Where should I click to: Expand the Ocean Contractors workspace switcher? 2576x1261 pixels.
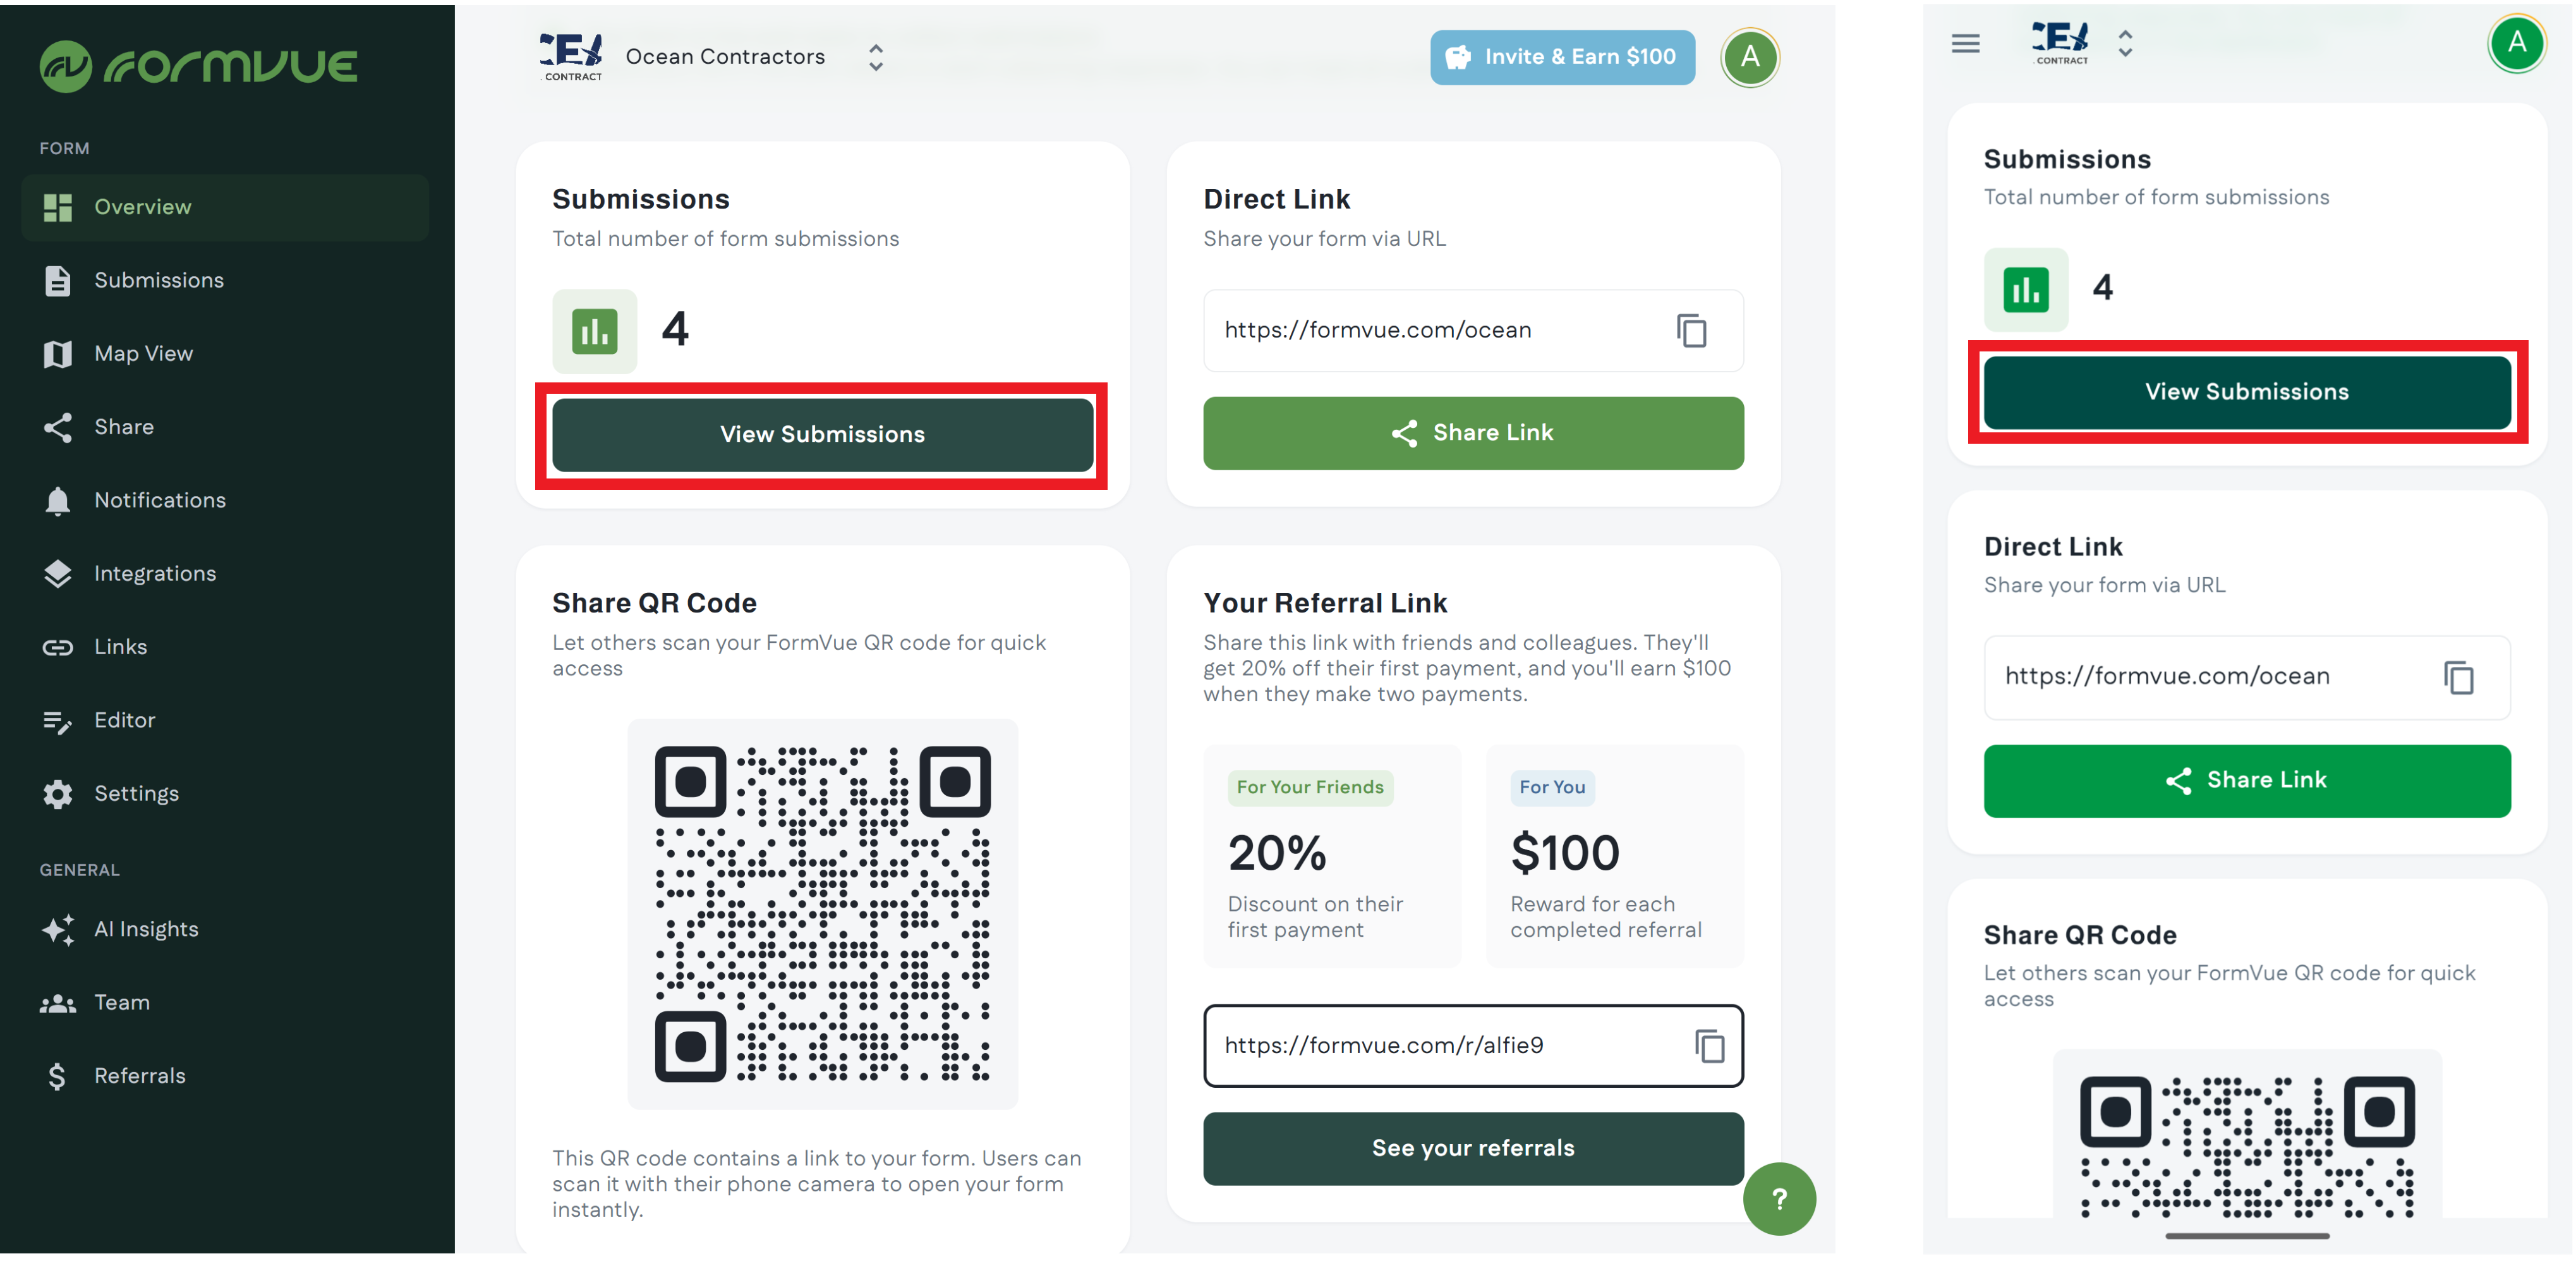(x=875, y=57)
